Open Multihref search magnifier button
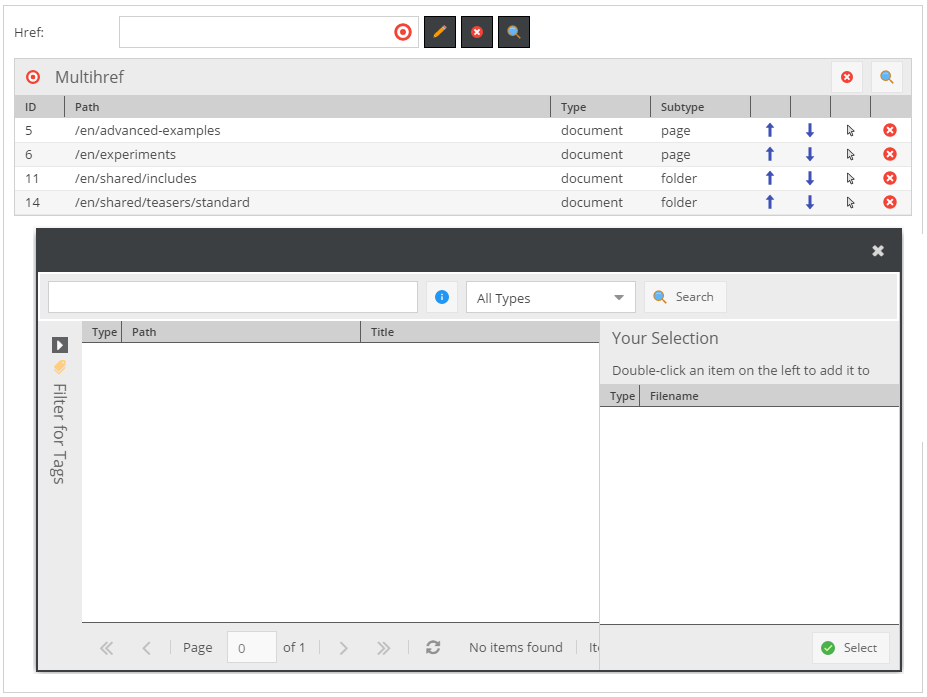 (x=886, y=77)
